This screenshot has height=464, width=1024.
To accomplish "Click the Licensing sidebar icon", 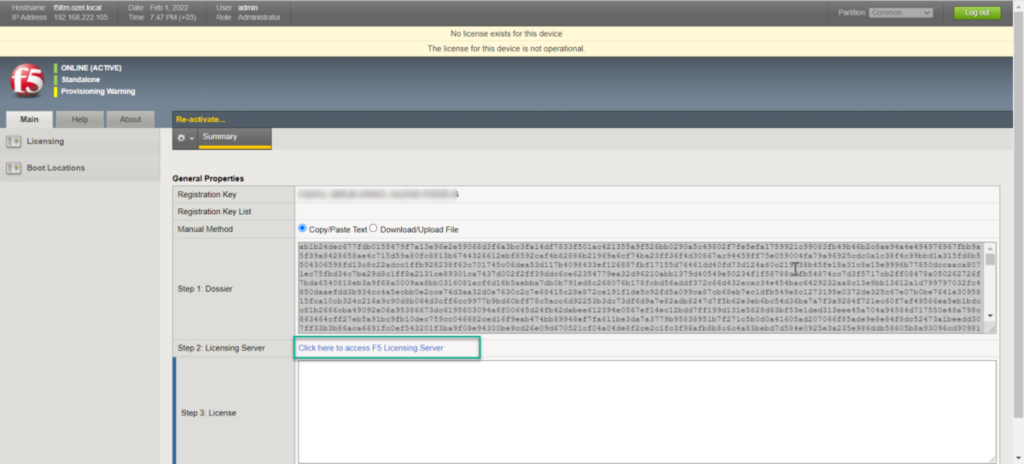I will click(x=14, y=141).
